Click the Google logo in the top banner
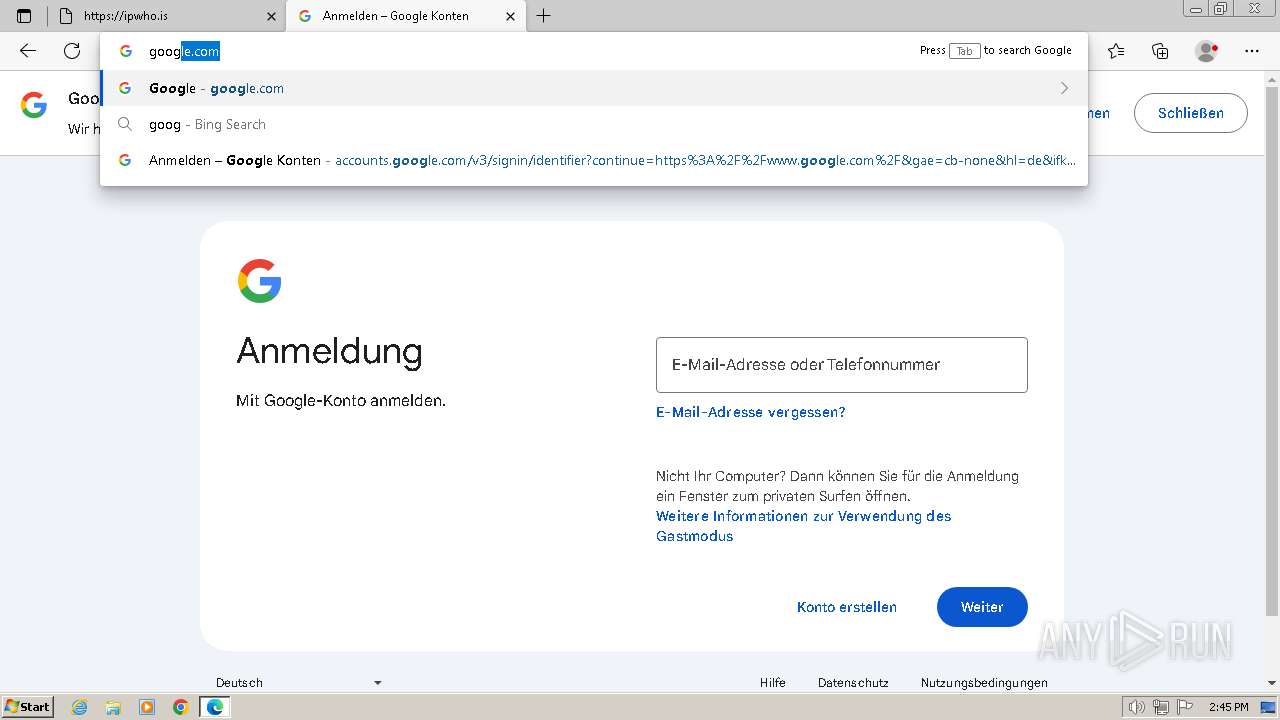The width and height of the screenshot is (1280, 720). click(x=34, y=105)
